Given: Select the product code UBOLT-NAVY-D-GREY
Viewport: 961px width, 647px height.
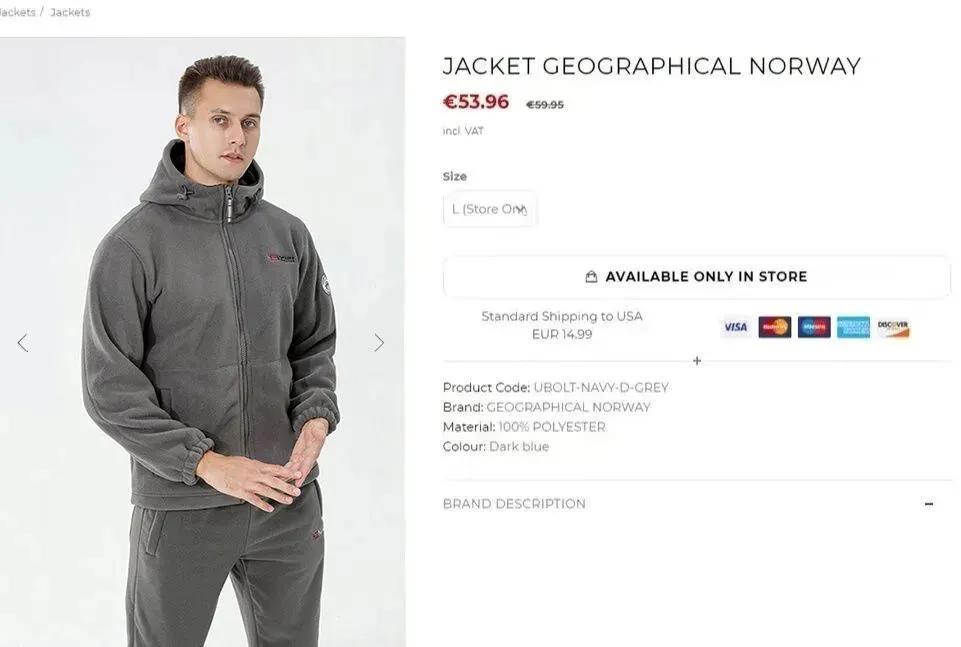Looking at the screenshot, I should 601,387.
